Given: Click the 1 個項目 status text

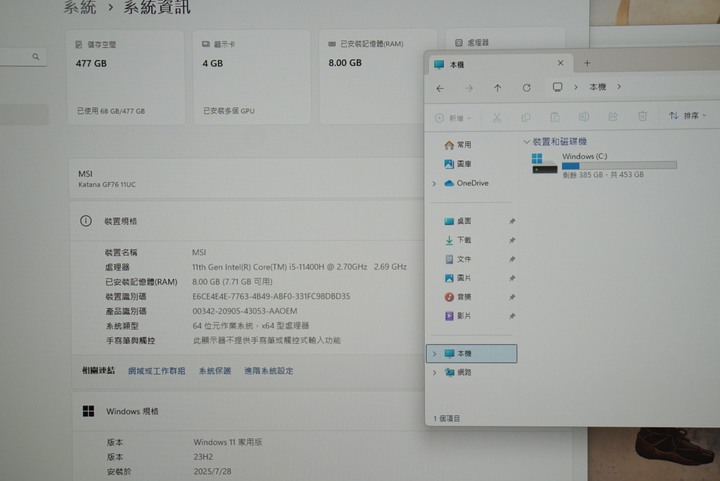Looking at the screenshot, I should [x=446, y=419].
